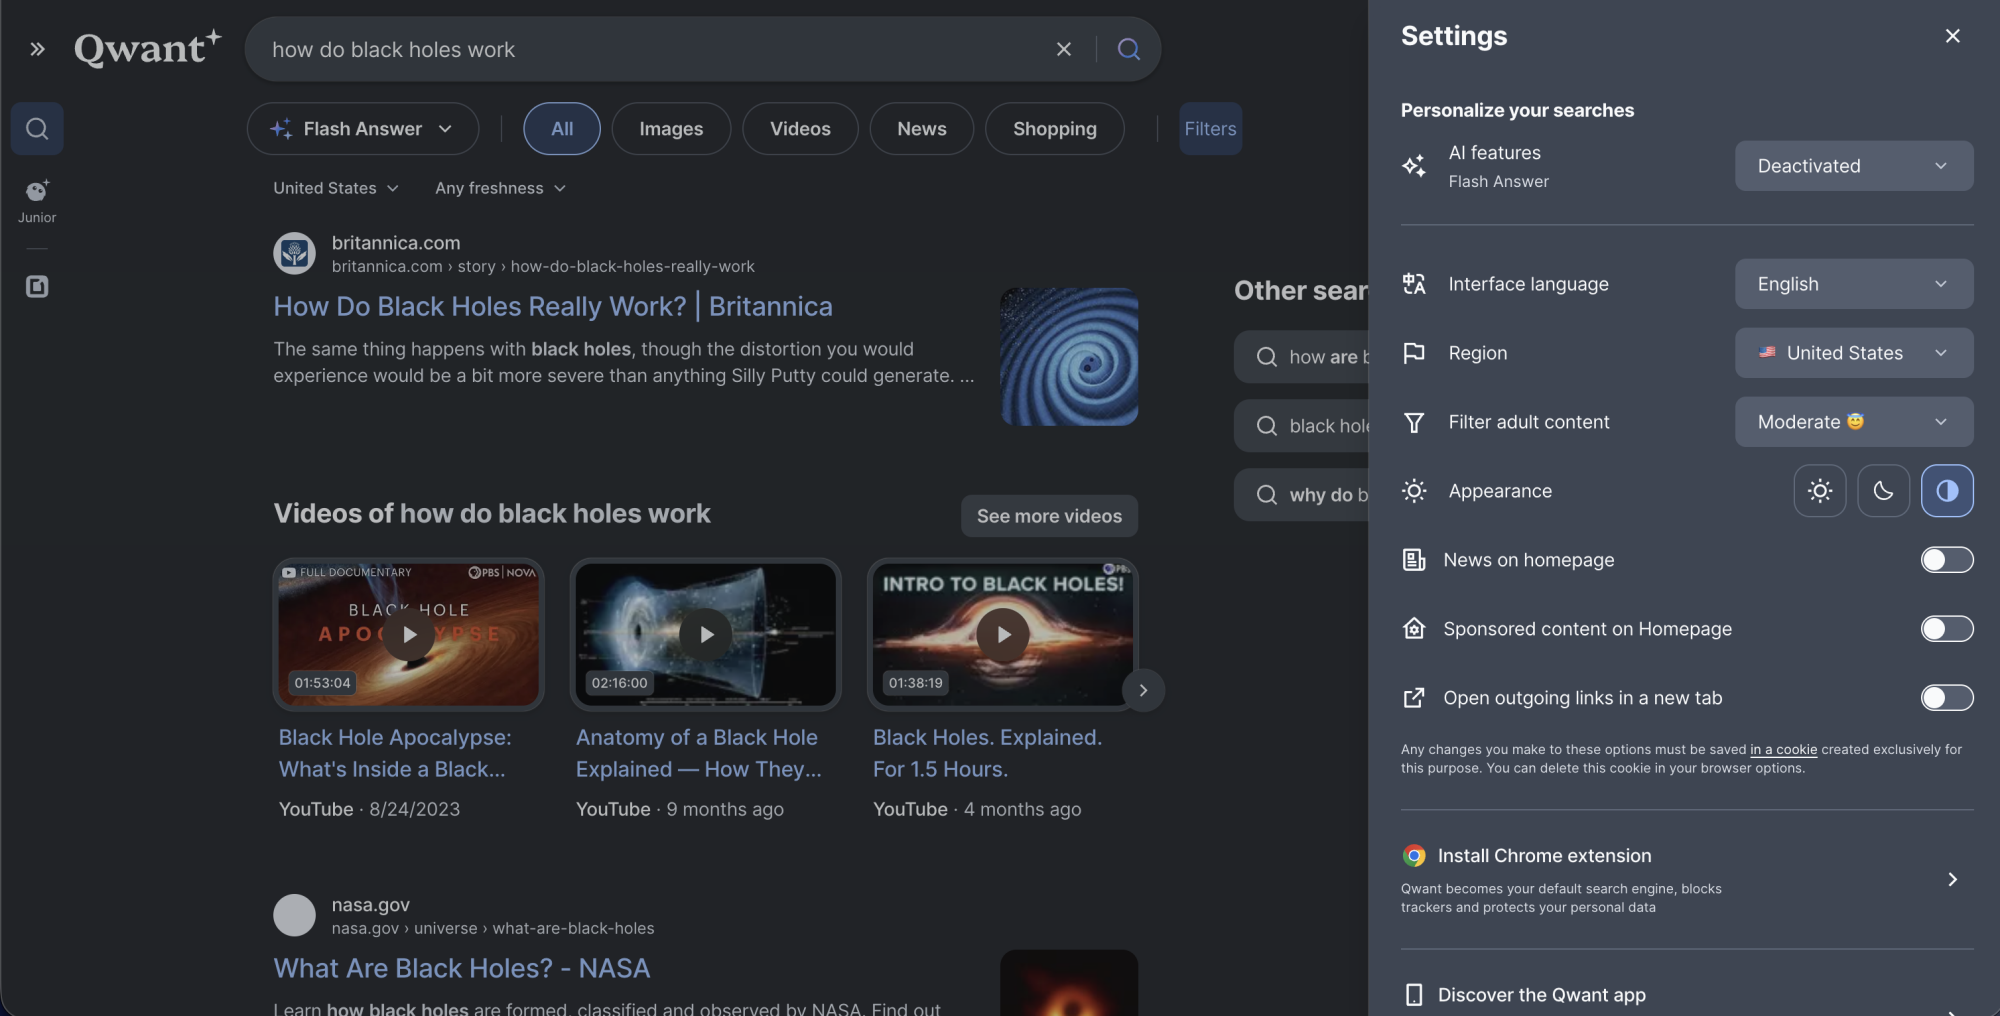Screen dimensions: 2000x1016
Task: Click the Sponsored content house icon
Action: click(x=1414, y=629)
